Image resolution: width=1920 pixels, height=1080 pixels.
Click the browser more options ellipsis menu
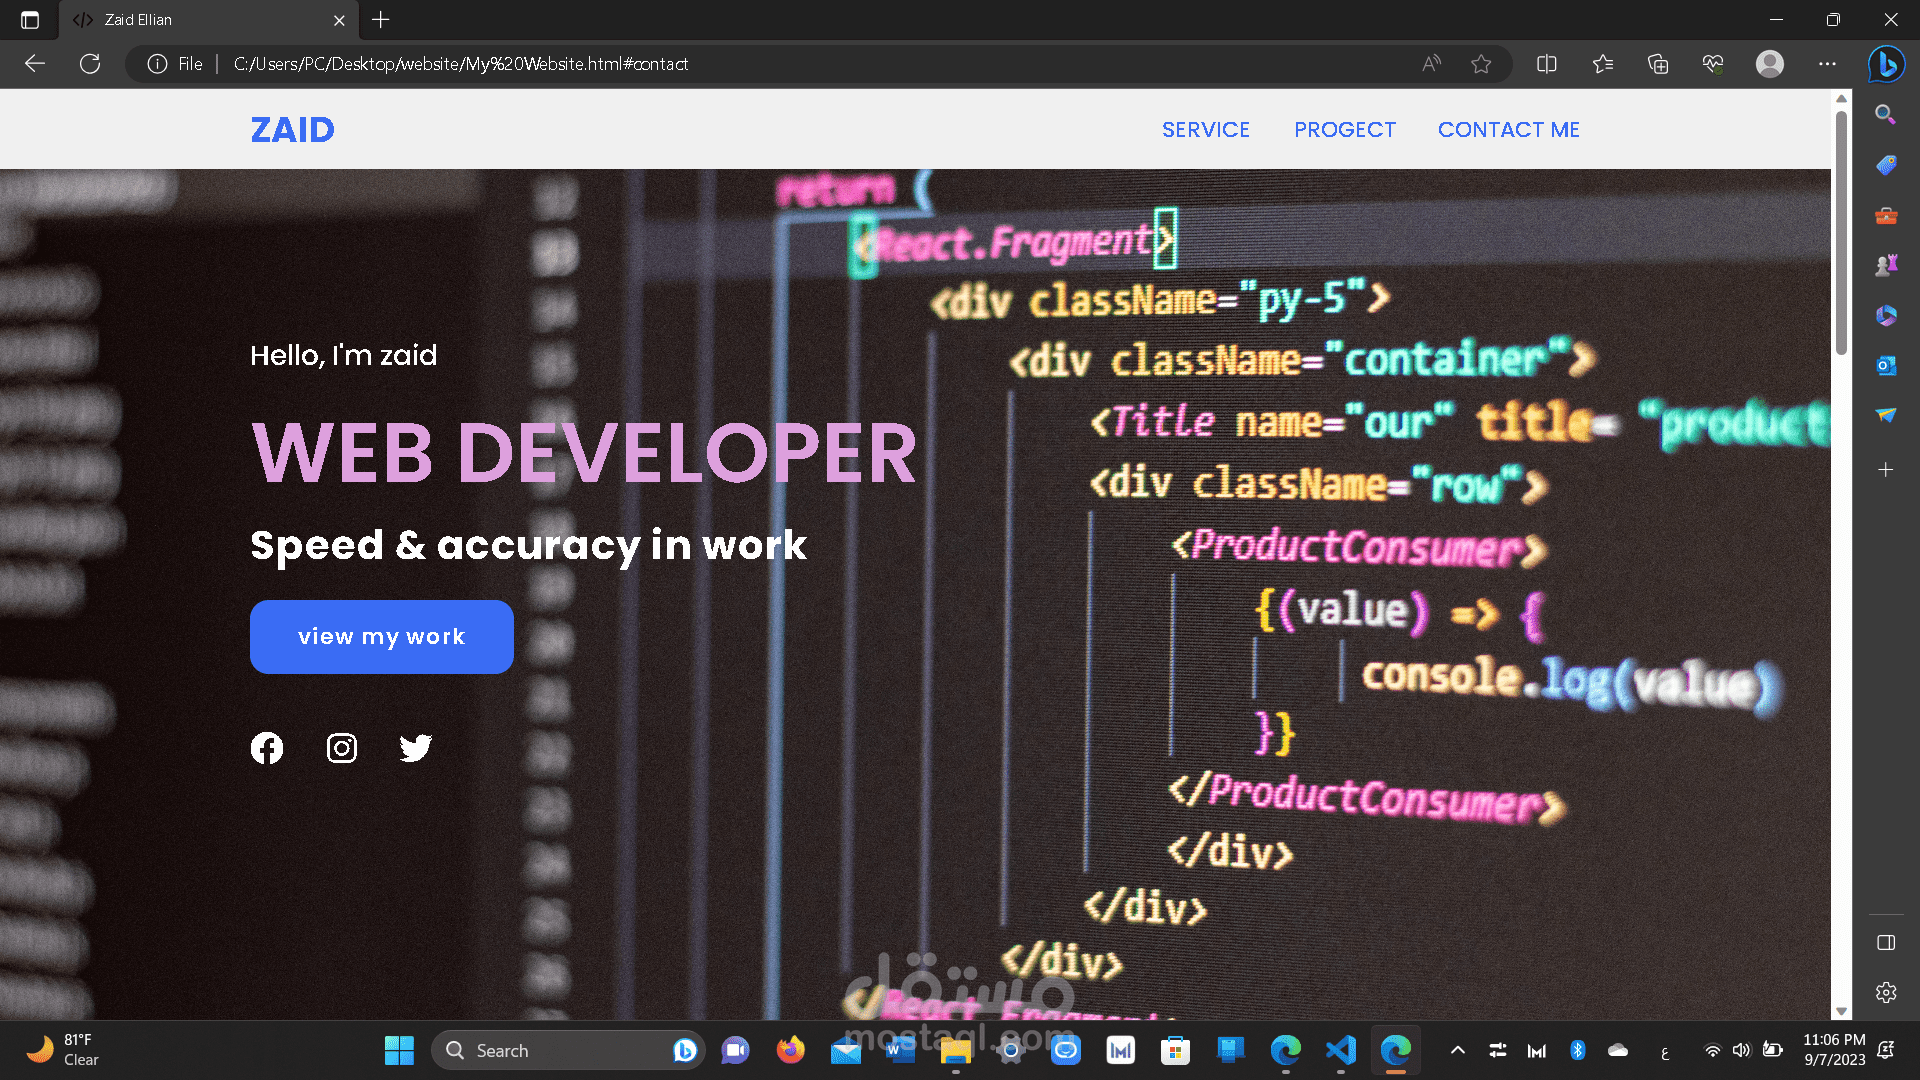coord(1828,63)
